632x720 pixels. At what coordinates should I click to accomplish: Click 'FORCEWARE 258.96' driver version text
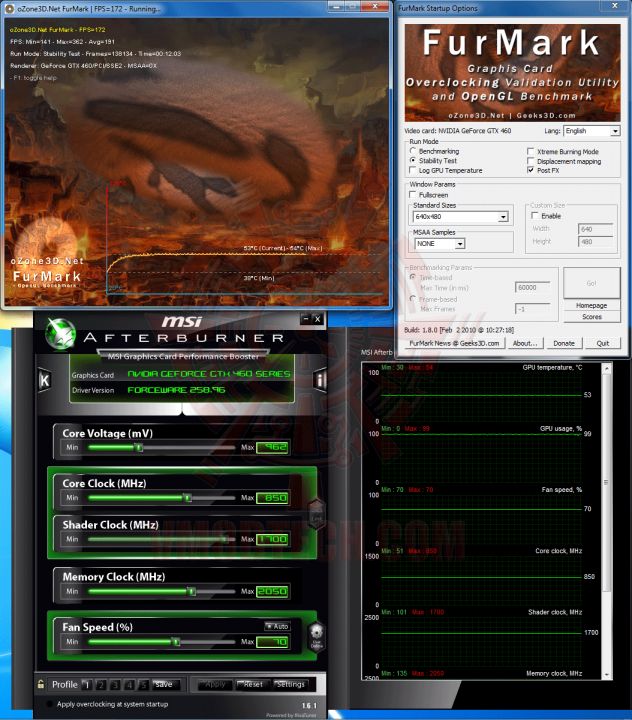tap(176, 390)
